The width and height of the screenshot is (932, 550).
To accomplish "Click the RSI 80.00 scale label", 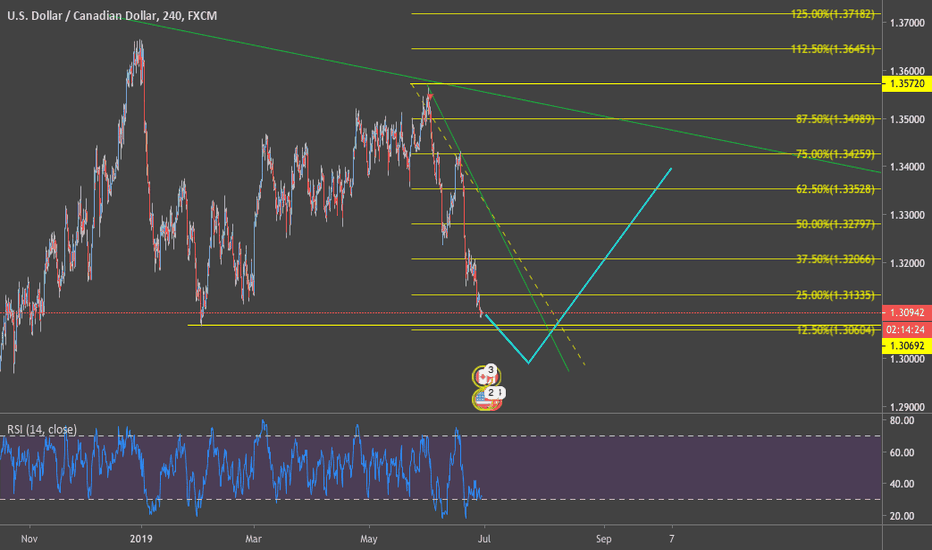I will [x=901, y=420].
